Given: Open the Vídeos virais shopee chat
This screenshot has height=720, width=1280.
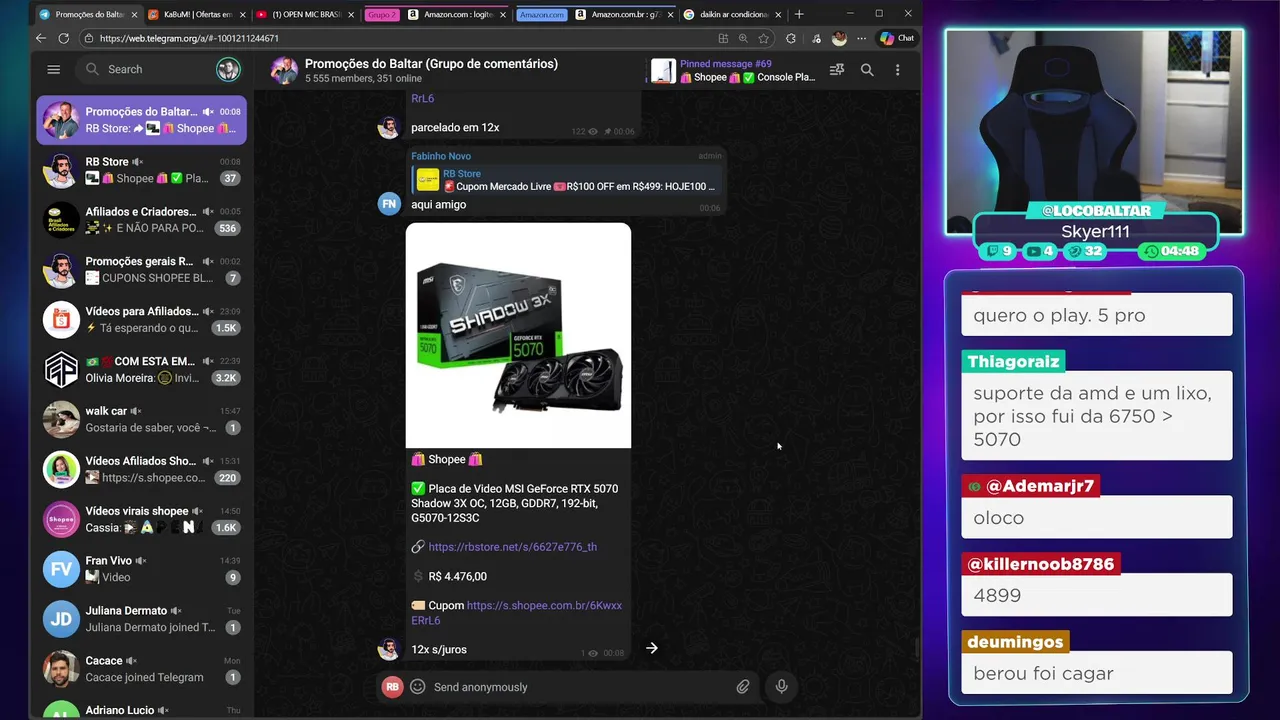Looking at the screenshot, I should 141,519.
